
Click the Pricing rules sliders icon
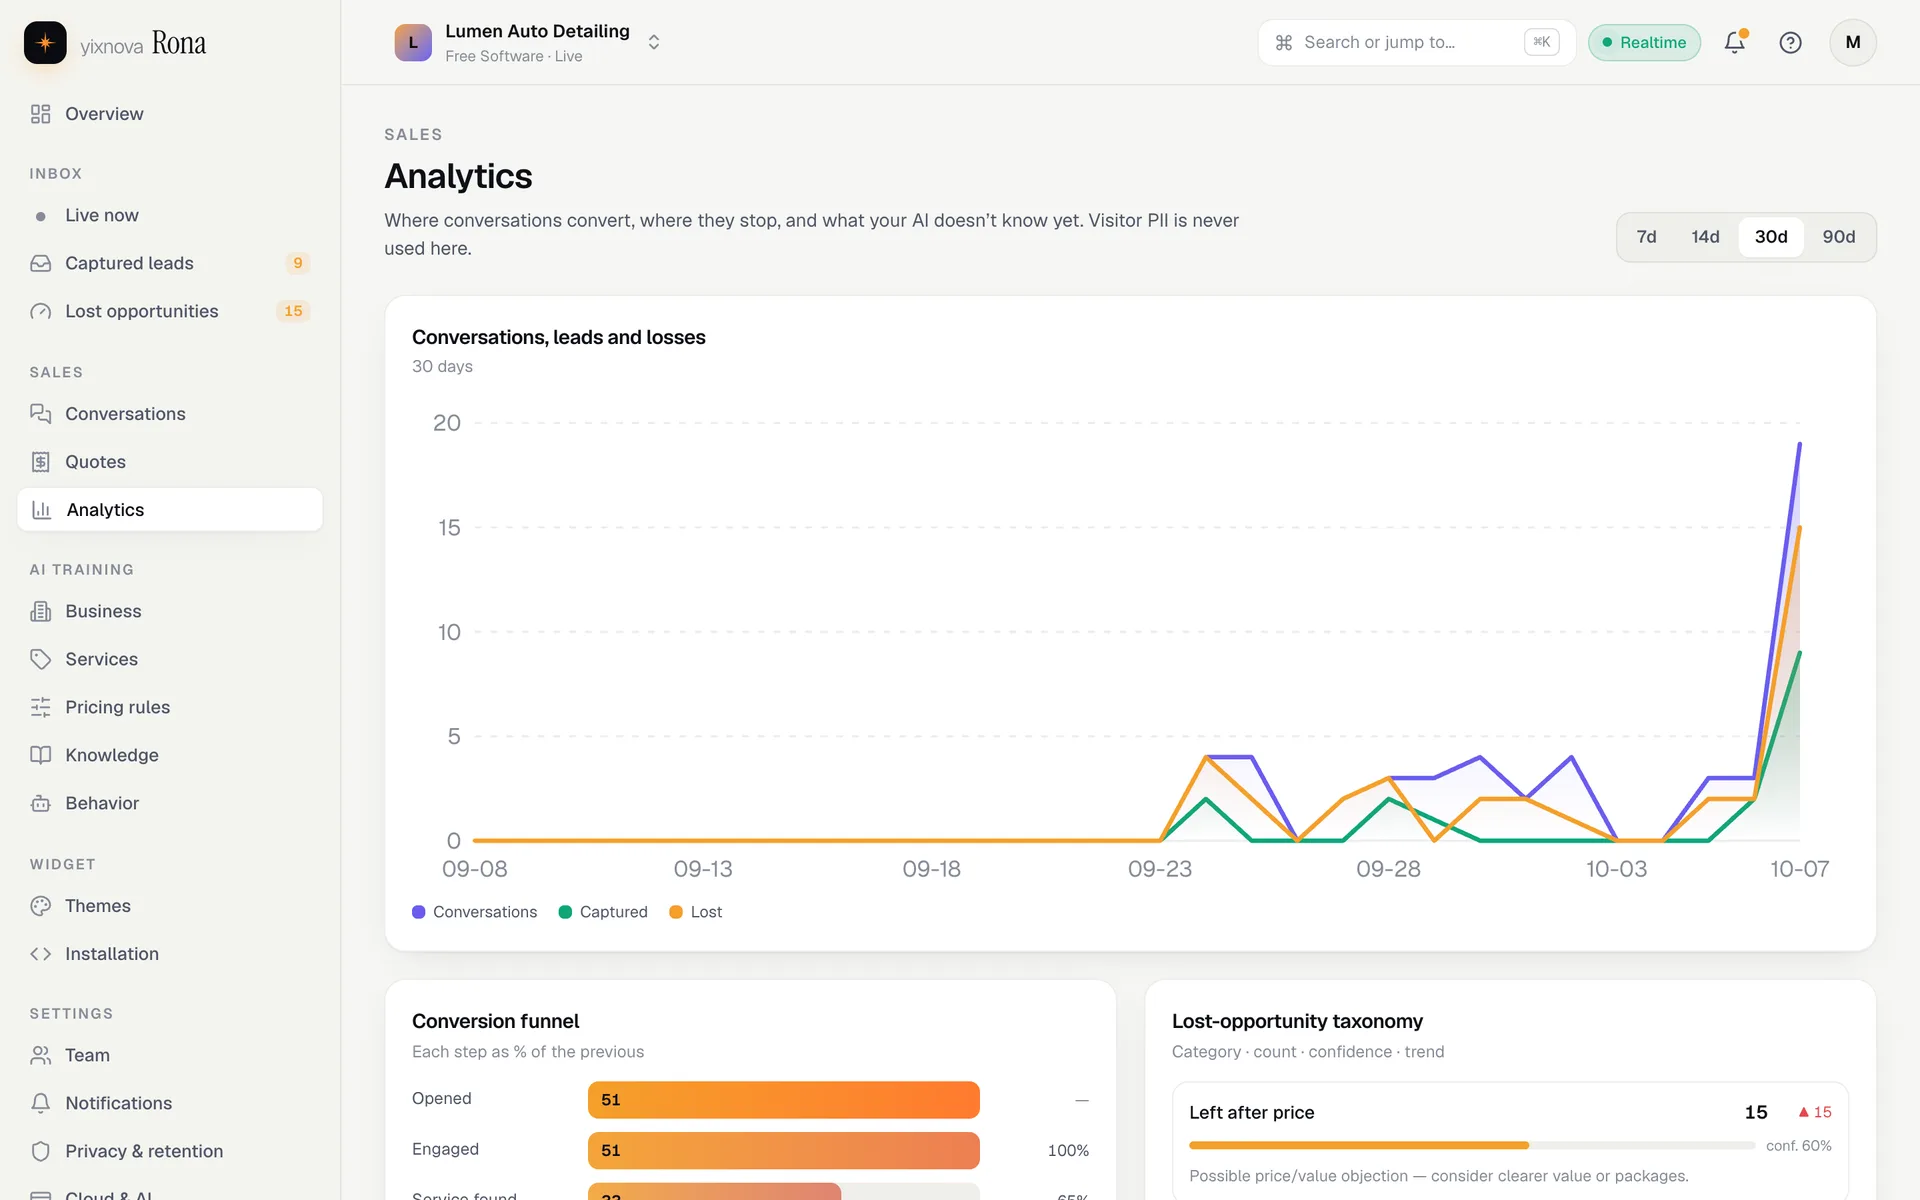pos(40,707)
